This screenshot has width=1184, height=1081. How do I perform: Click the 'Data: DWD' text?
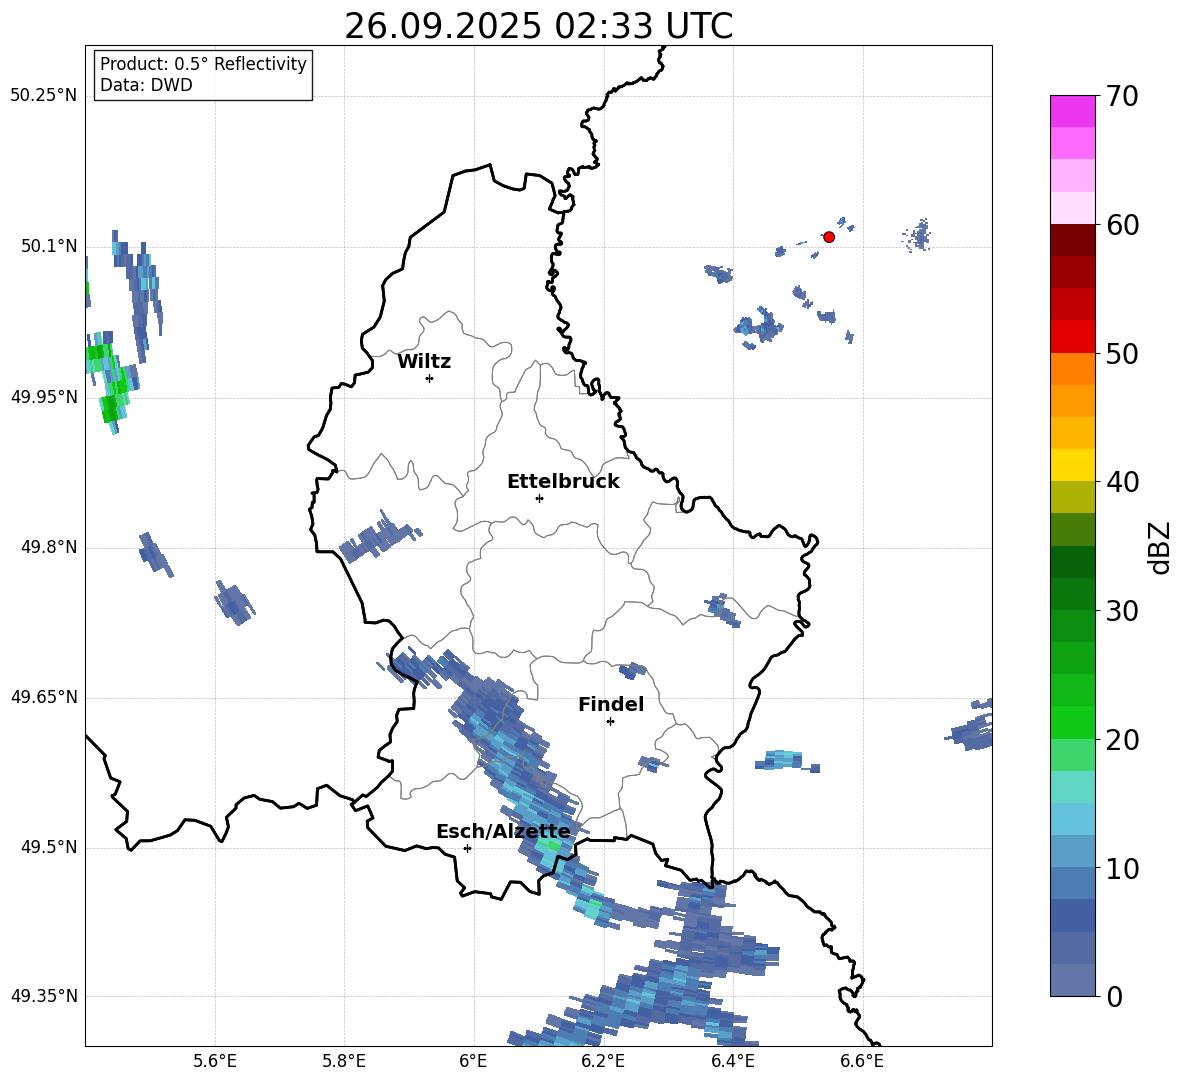[146, 85]
